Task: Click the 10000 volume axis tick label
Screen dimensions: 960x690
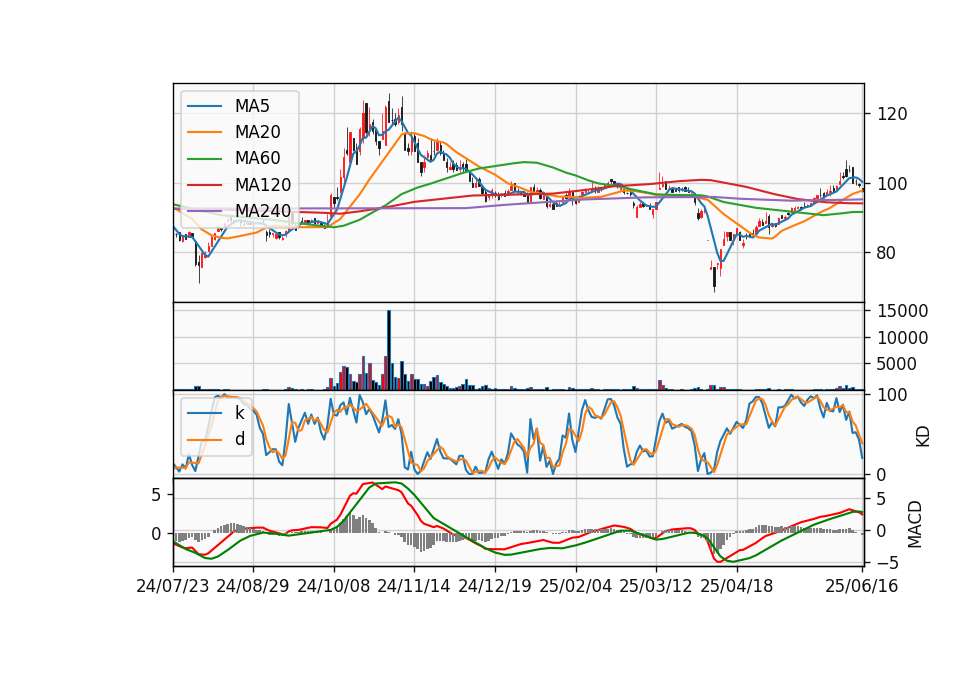Action: tap(902, 337)
